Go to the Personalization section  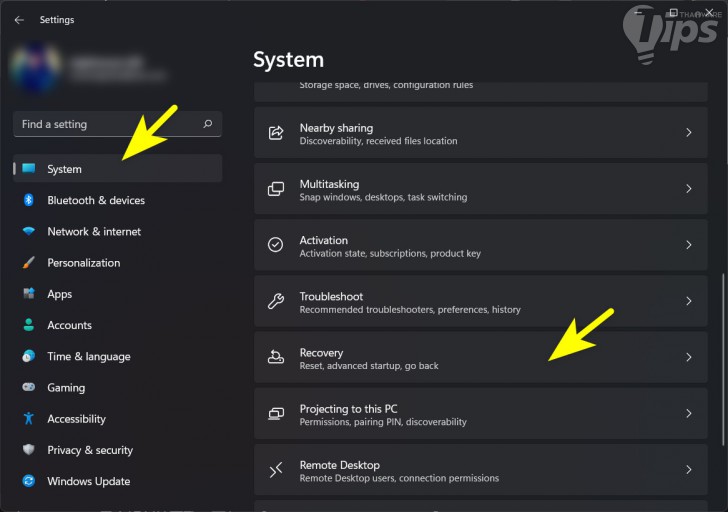[84, 263]
